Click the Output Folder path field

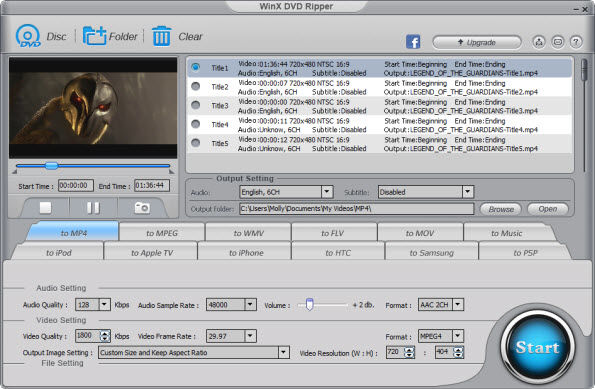click(x=356, y=209)
